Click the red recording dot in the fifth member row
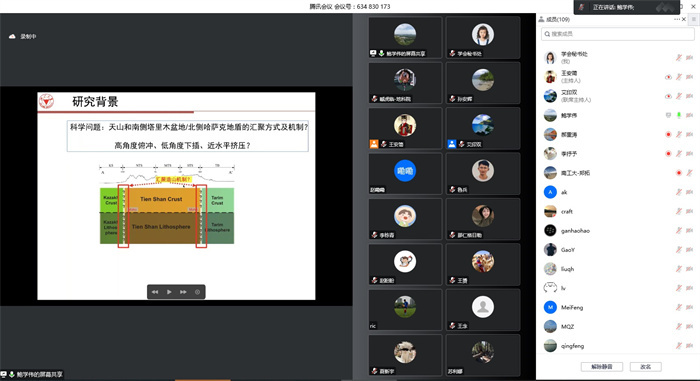Image resolution: width=700 pixels, height=381 pixels. tap(668, 134)
